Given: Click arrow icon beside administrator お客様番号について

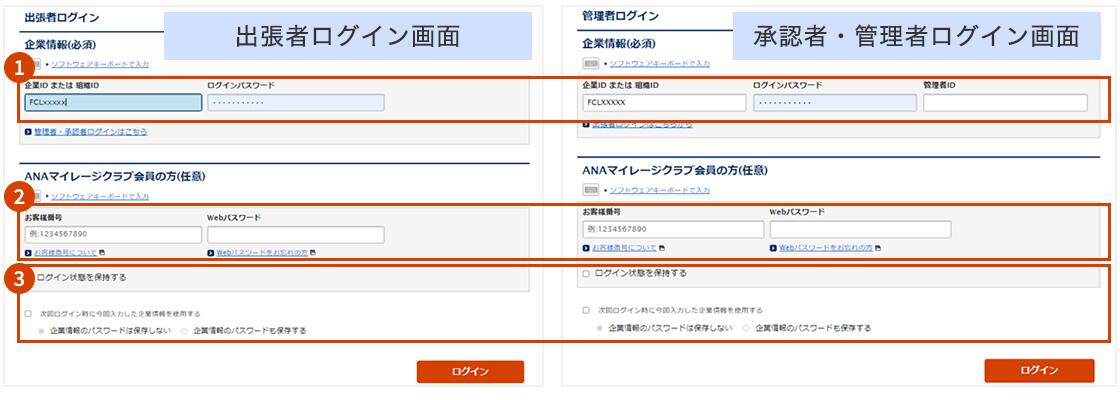Looking at the screenshot, I should tap(586, 247).
